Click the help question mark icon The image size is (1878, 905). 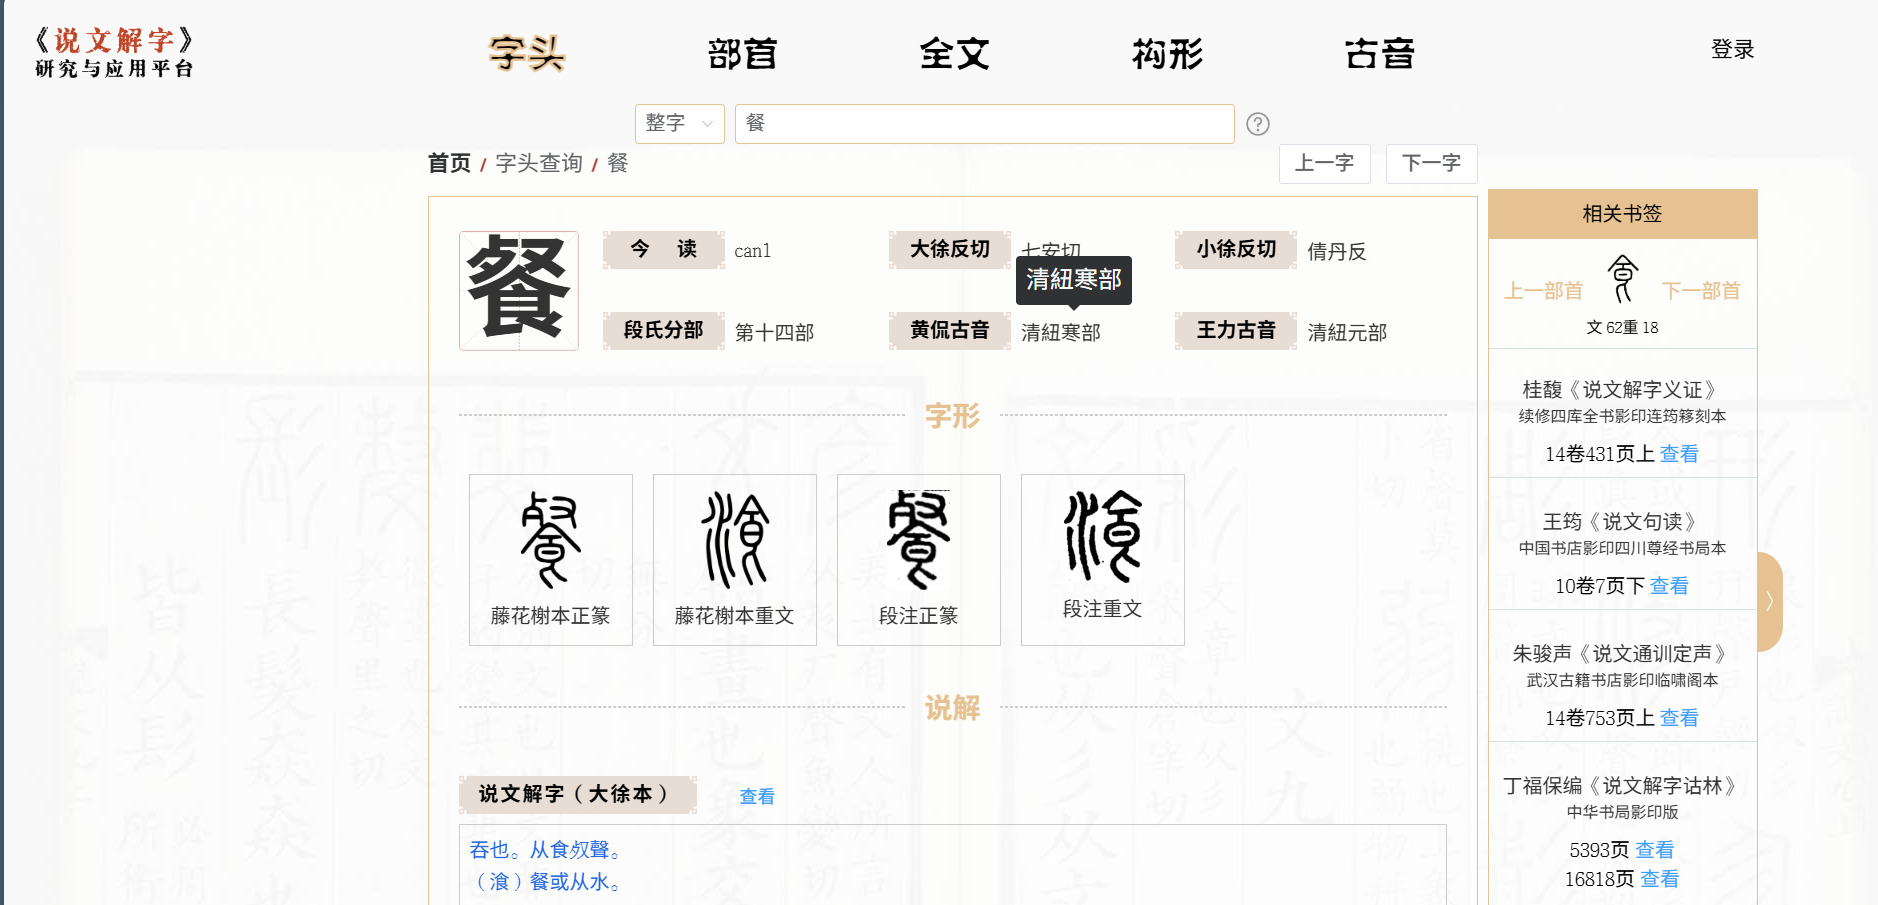pyautogui.click(x=1258, y=124)
